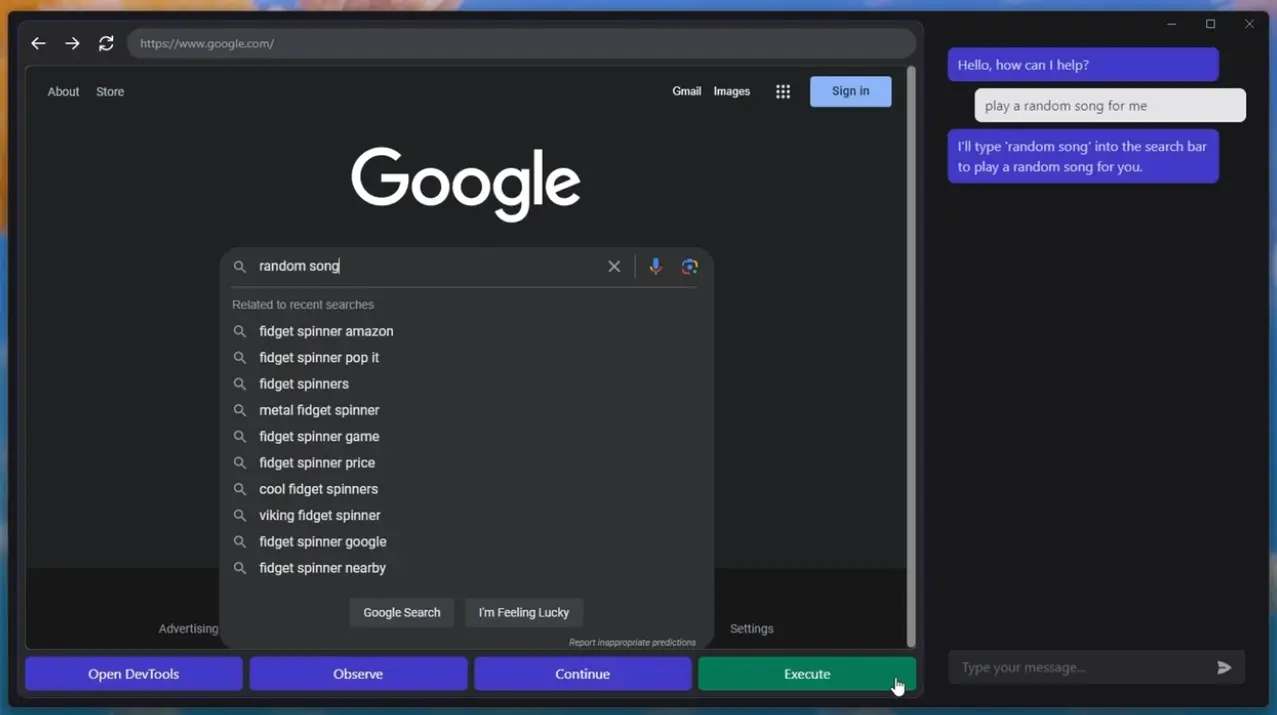Screen dimensions: 1277x715
Task: Click the search icon beside 'cool fidget spinners'
Action: [x=240, y=489]
